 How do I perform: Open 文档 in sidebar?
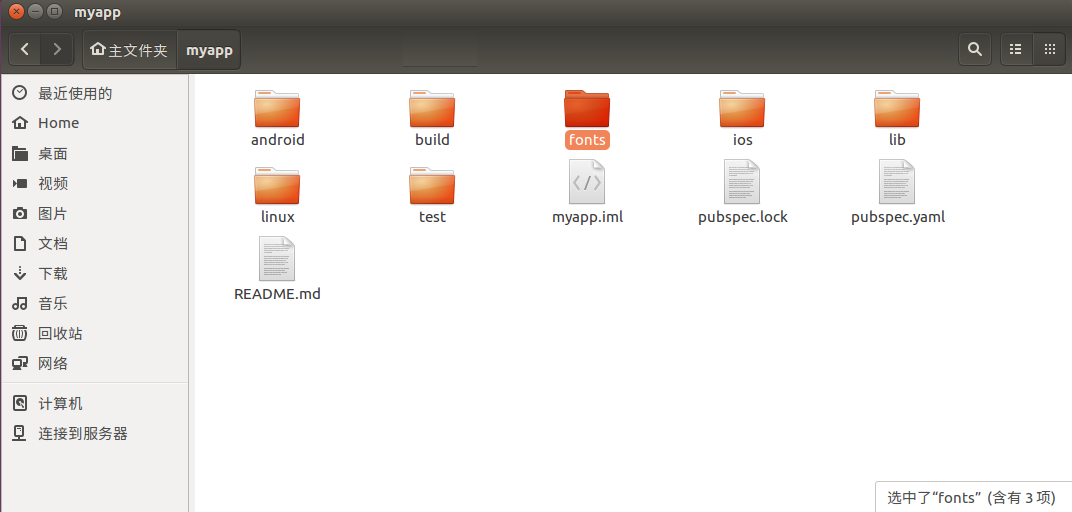pos(94,244)
